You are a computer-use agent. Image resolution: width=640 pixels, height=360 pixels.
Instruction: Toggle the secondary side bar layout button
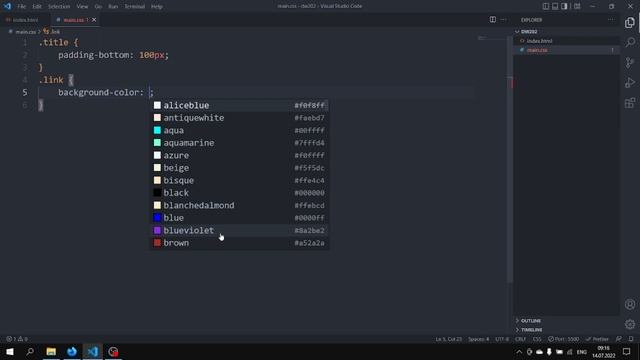(564, 6)
